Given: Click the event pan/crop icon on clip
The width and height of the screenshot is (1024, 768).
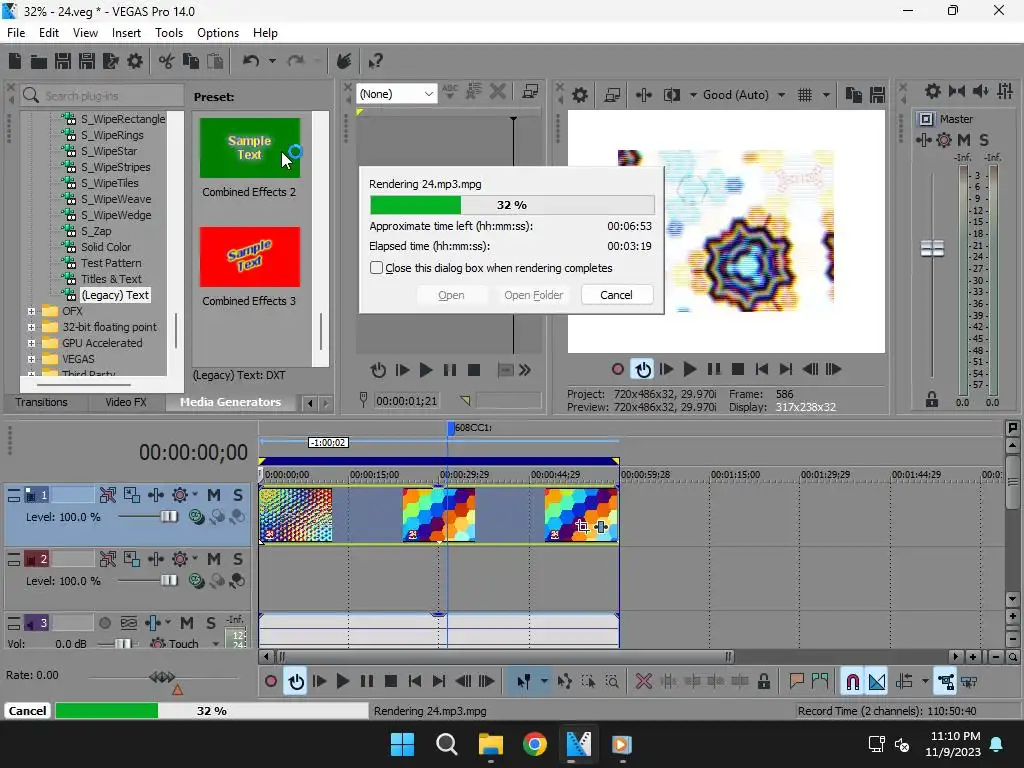Looking at the screenshot, I should 582,526.
